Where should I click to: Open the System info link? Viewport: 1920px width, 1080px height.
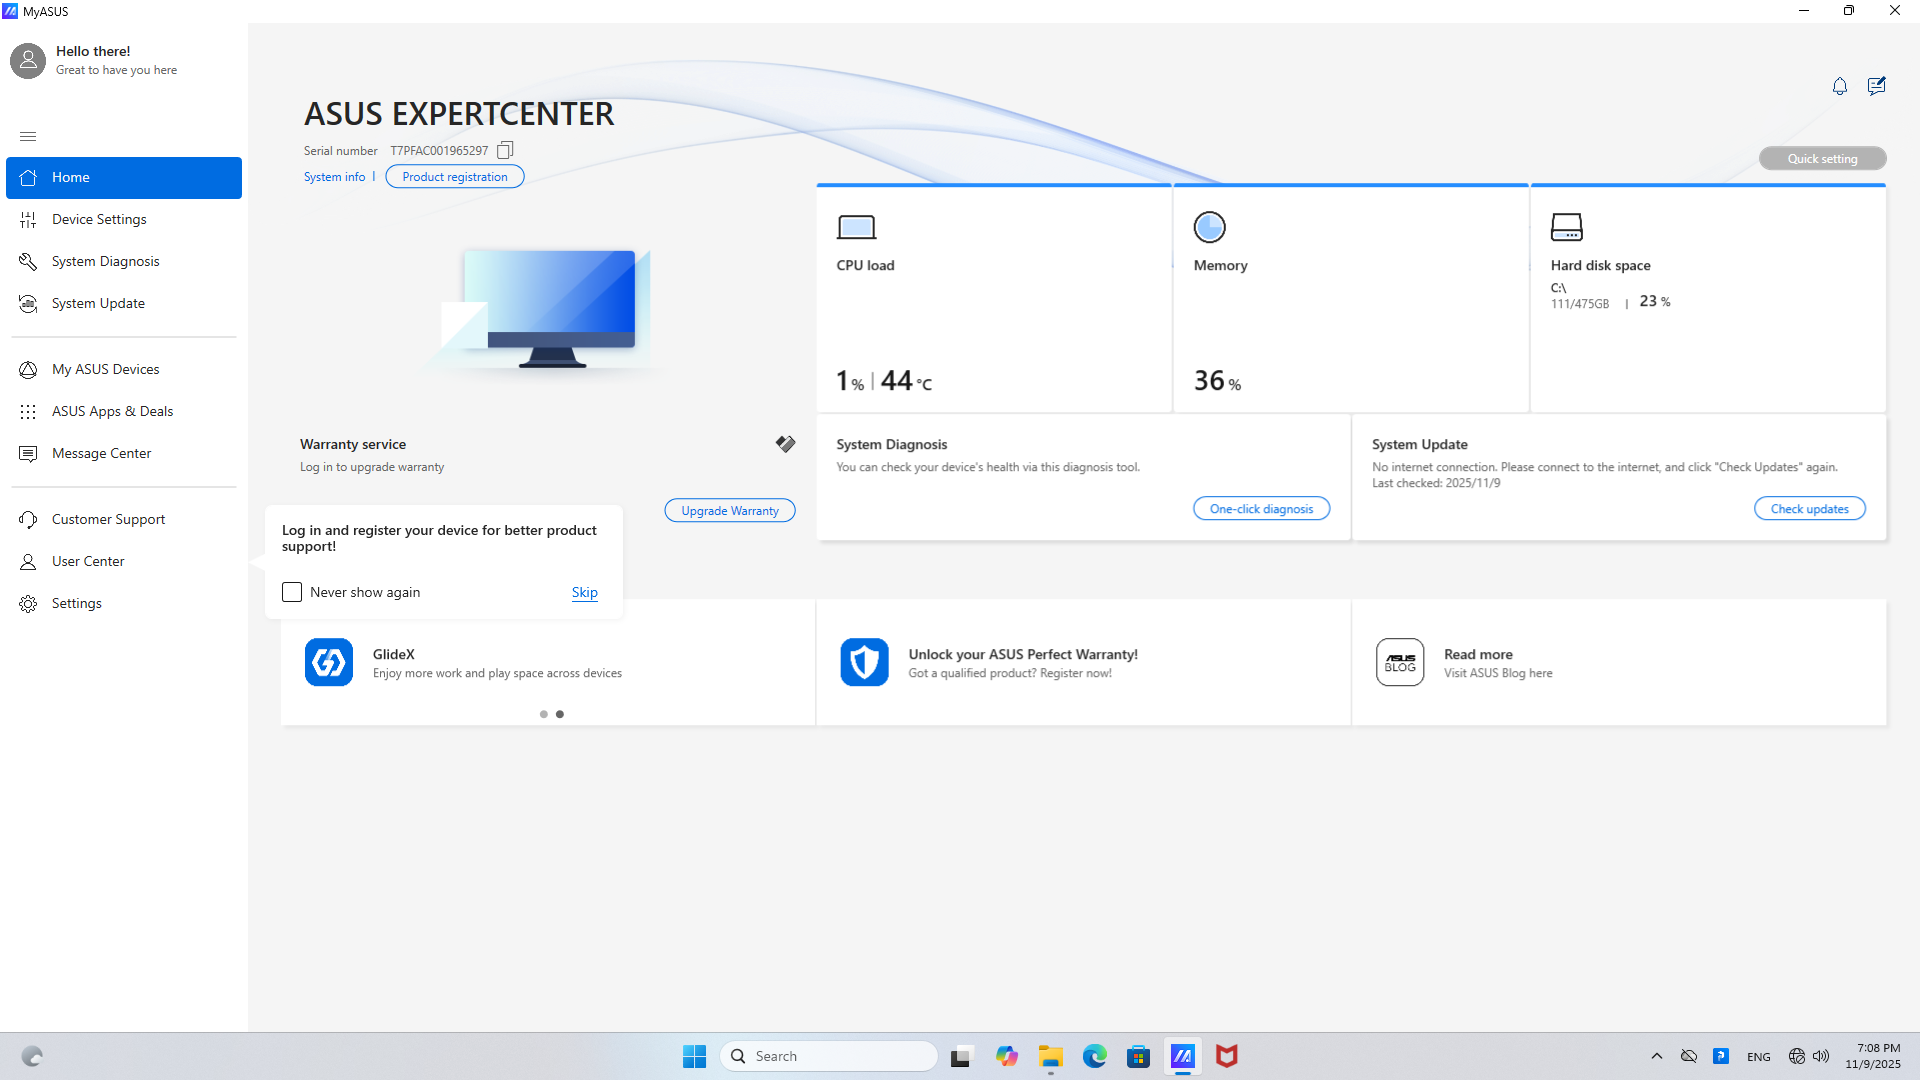pyautogui.click(x=334, y=177)
